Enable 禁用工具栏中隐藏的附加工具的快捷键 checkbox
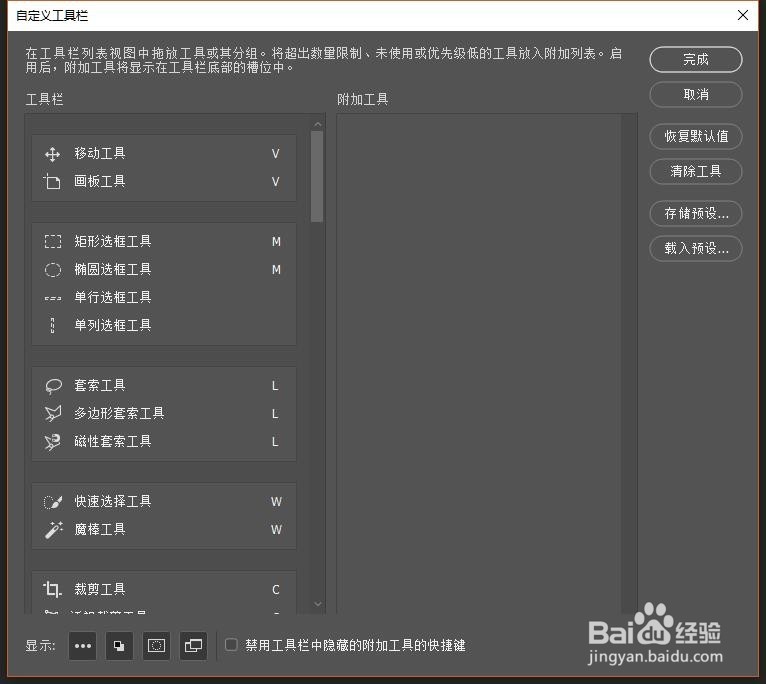The width and height of the screenshot is (766, 684). (x=231, y=645)
